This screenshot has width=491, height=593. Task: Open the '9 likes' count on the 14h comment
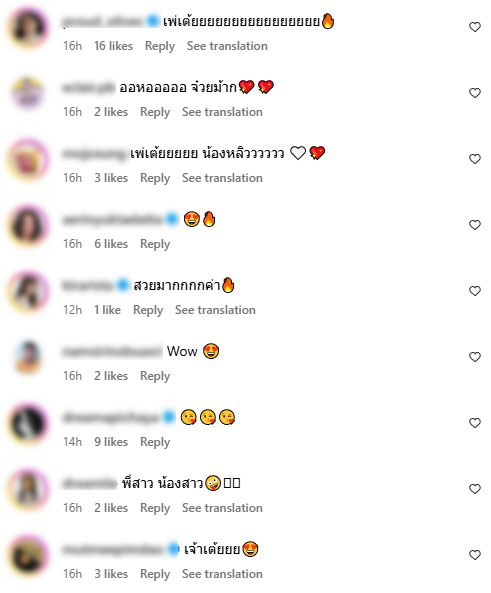111,442
